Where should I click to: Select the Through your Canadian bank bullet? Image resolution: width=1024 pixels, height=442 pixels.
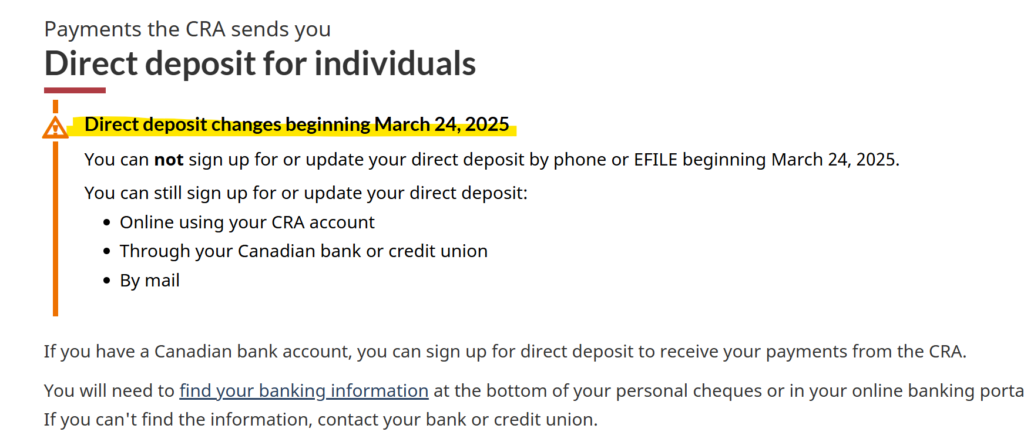(x=304, y=251)
